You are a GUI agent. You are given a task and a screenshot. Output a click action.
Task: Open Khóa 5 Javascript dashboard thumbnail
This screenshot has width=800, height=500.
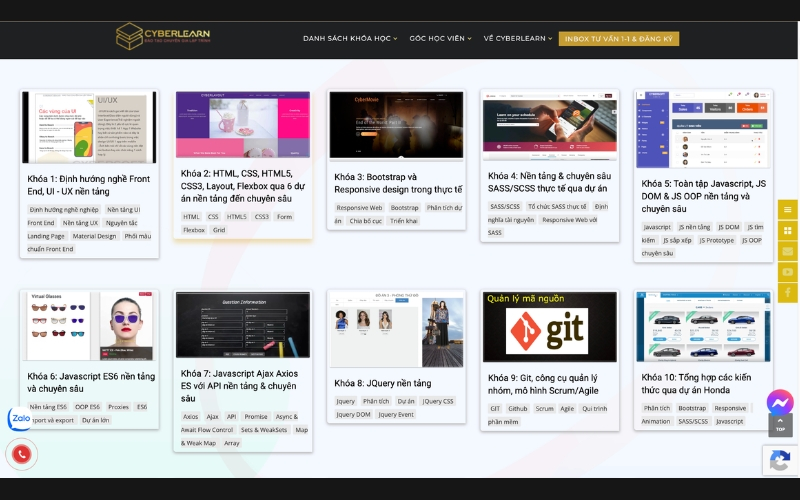point(704,129)
